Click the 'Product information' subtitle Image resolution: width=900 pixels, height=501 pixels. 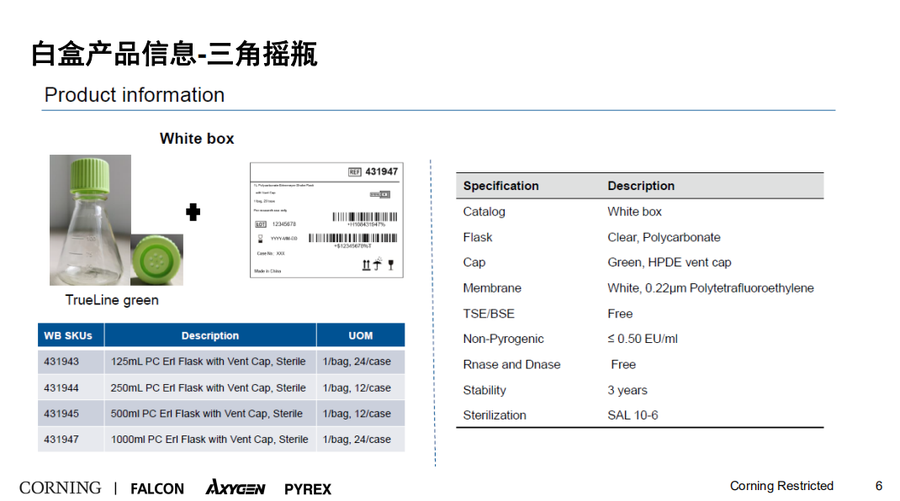134,95
